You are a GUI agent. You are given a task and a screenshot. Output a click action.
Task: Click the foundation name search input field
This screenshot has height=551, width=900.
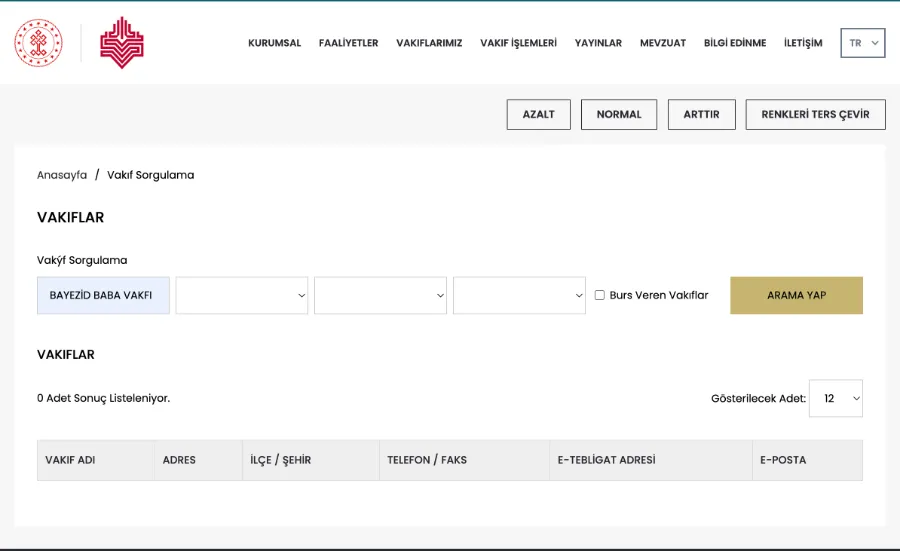[103, 295]
